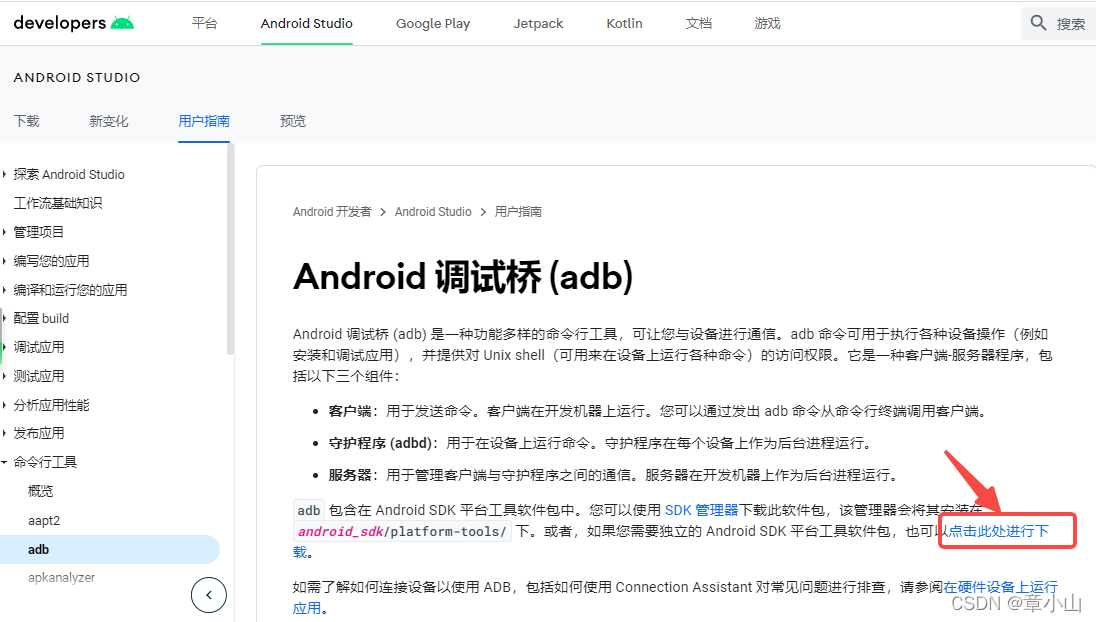
Task: Open "概览" under 命令行工具
Action: [x=40, y=490]
